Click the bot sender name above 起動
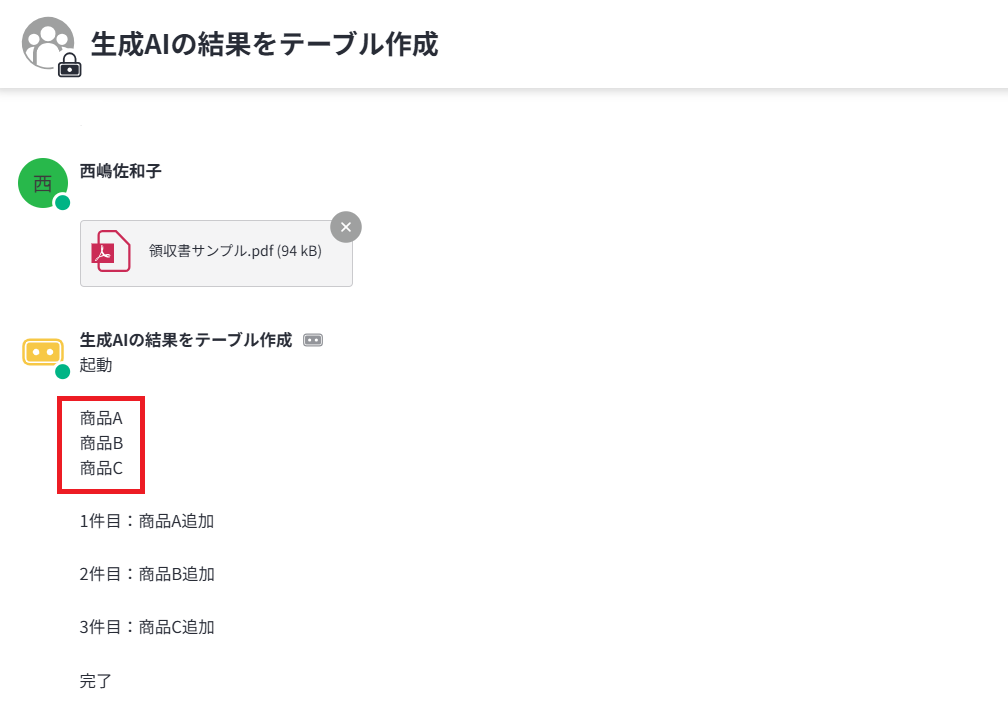The image size is (1008, 722). click(x=186, y=340)
